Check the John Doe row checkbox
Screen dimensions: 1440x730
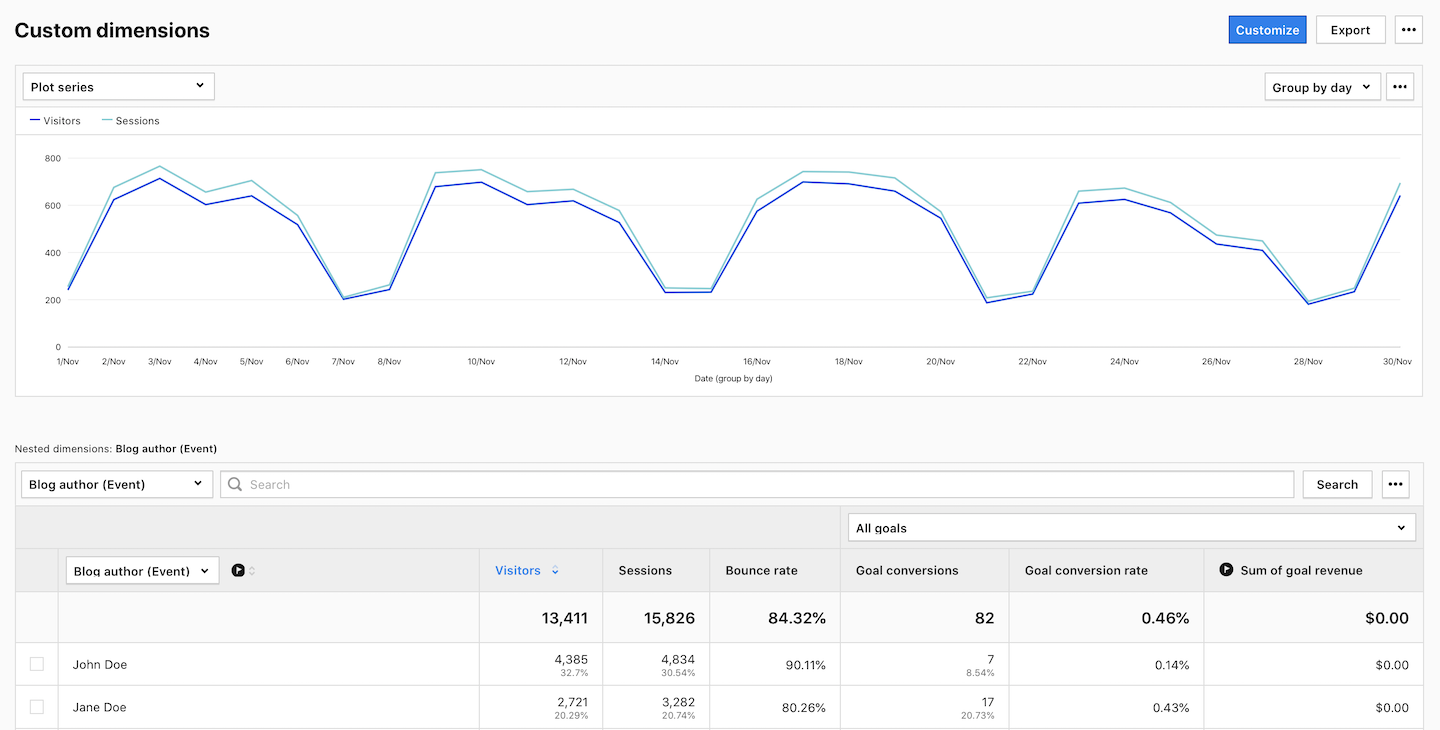click(37, 664)
